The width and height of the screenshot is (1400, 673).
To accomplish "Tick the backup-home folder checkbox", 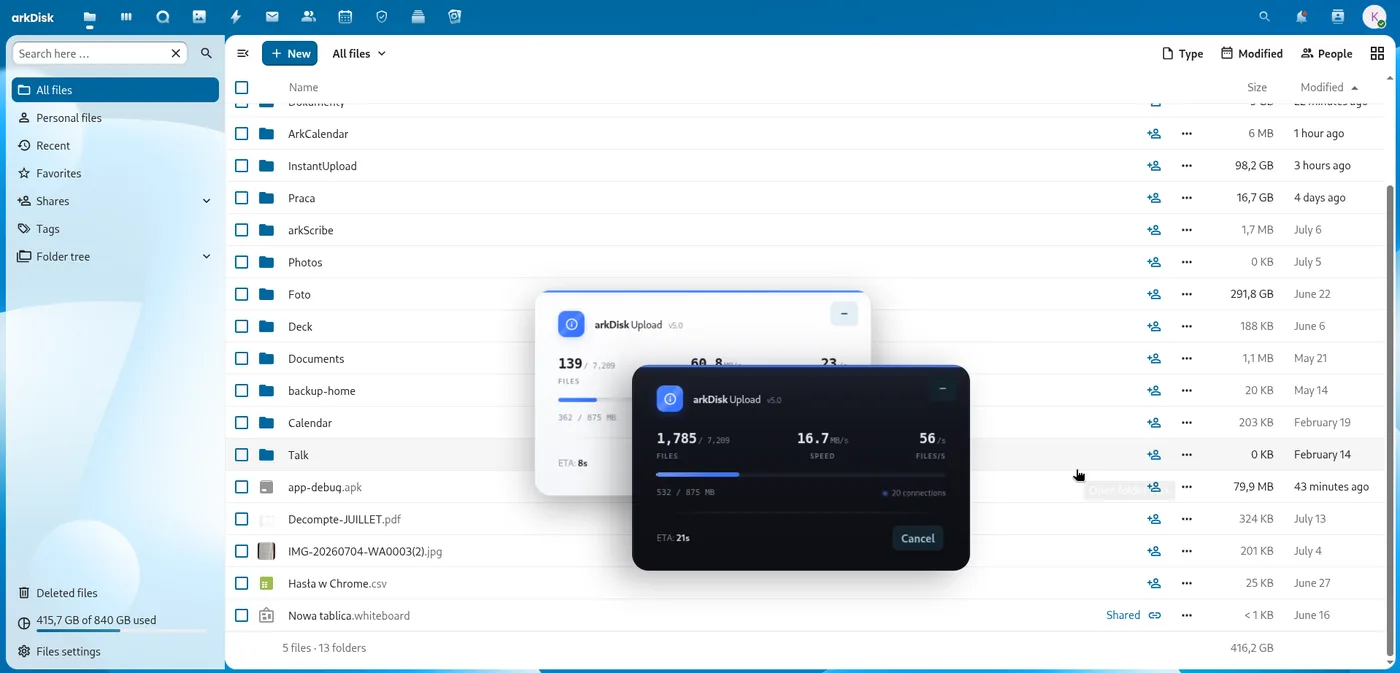I will tap(241, 391).
